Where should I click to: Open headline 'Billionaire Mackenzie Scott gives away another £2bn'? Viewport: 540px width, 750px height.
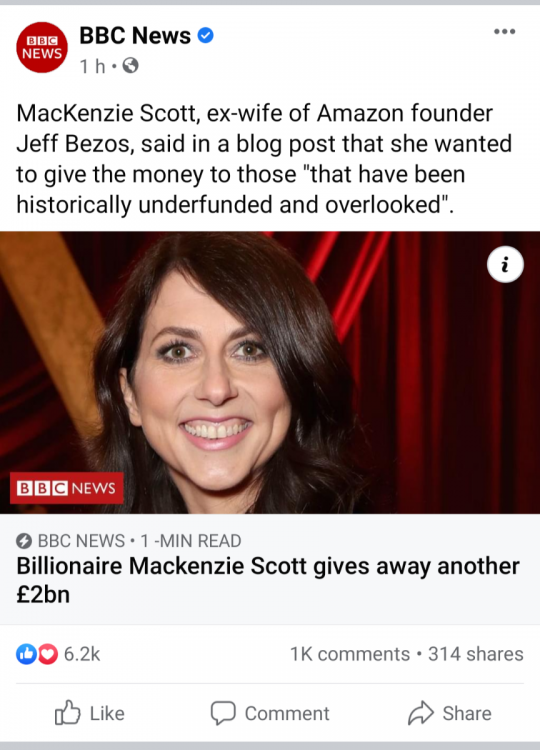268,580
